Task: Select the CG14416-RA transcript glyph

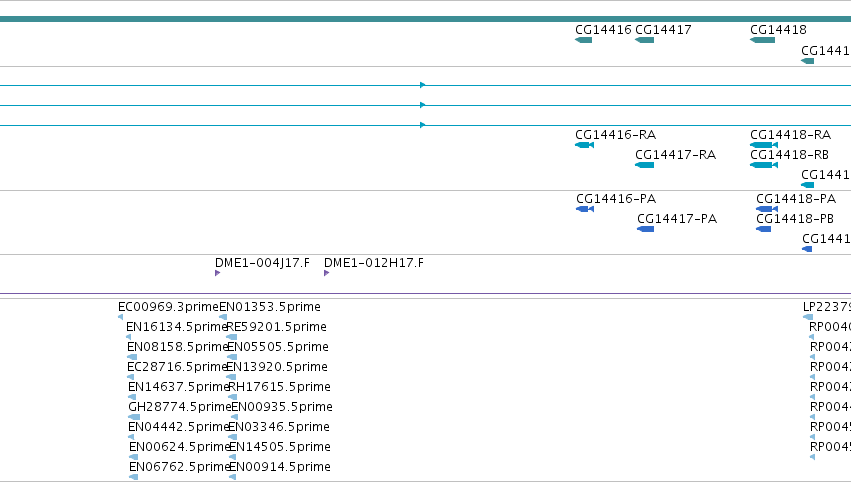Action: (x=585, y=145)
